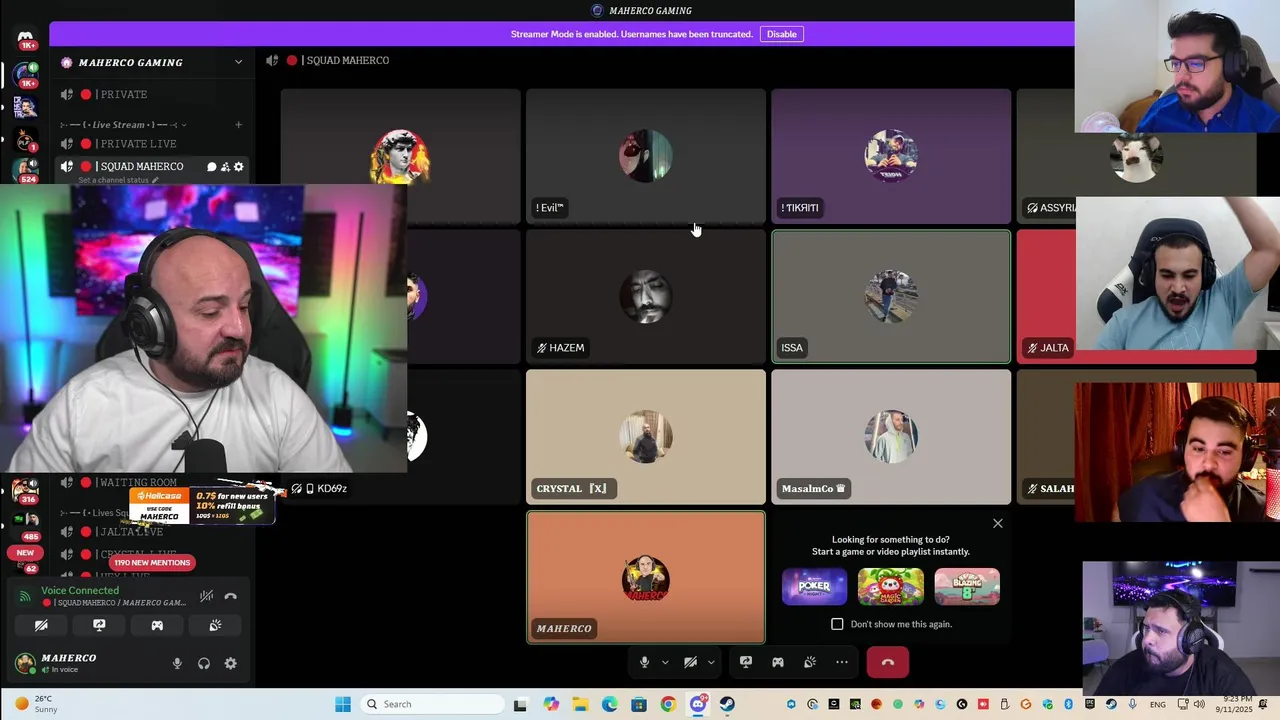Click the NEW servers indicator

25,552
